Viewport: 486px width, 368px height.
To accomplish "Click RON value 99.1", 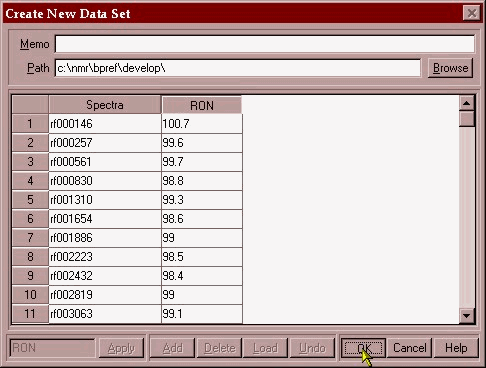I will [x=202, y=314].
